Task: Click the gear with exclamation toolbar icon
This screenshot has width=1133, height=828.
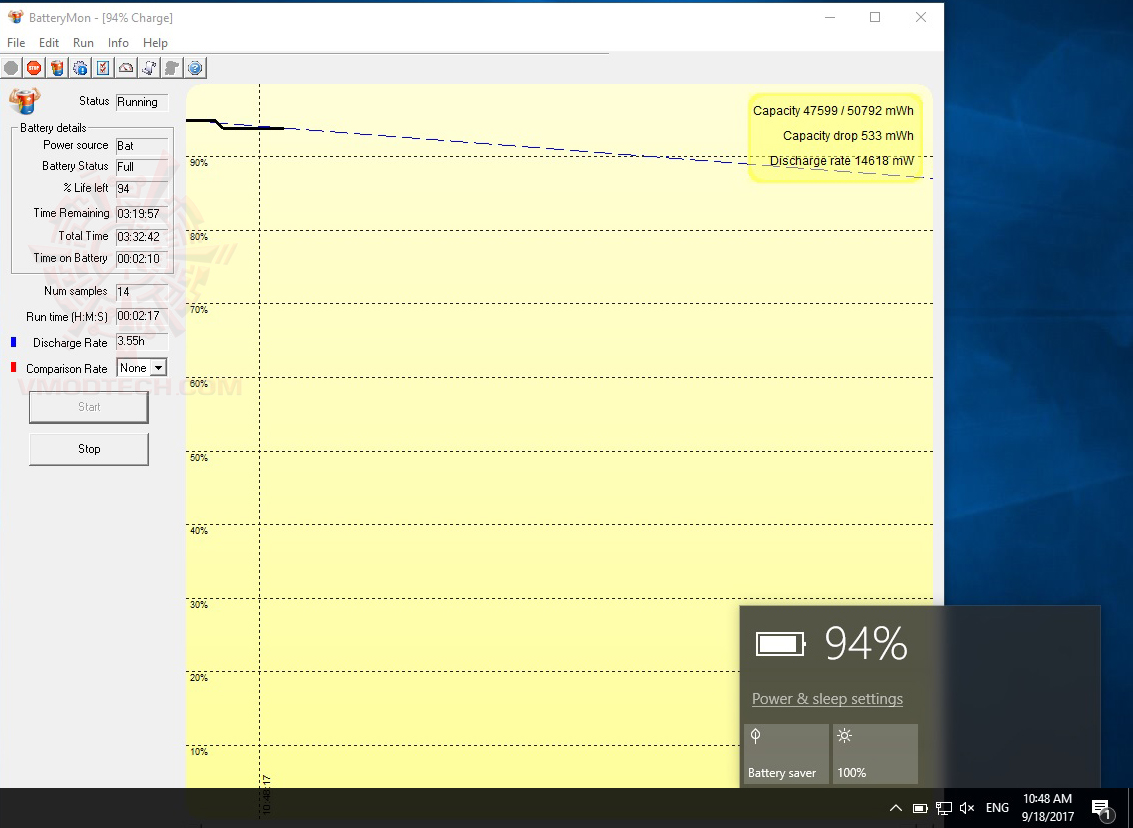Action: [80, 68]
